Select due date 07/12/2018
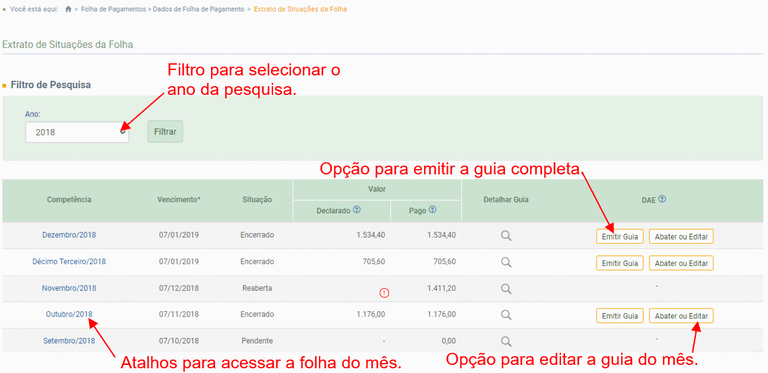Image resolution: width=768 pixels, height=373 pixels. [179, 288]
